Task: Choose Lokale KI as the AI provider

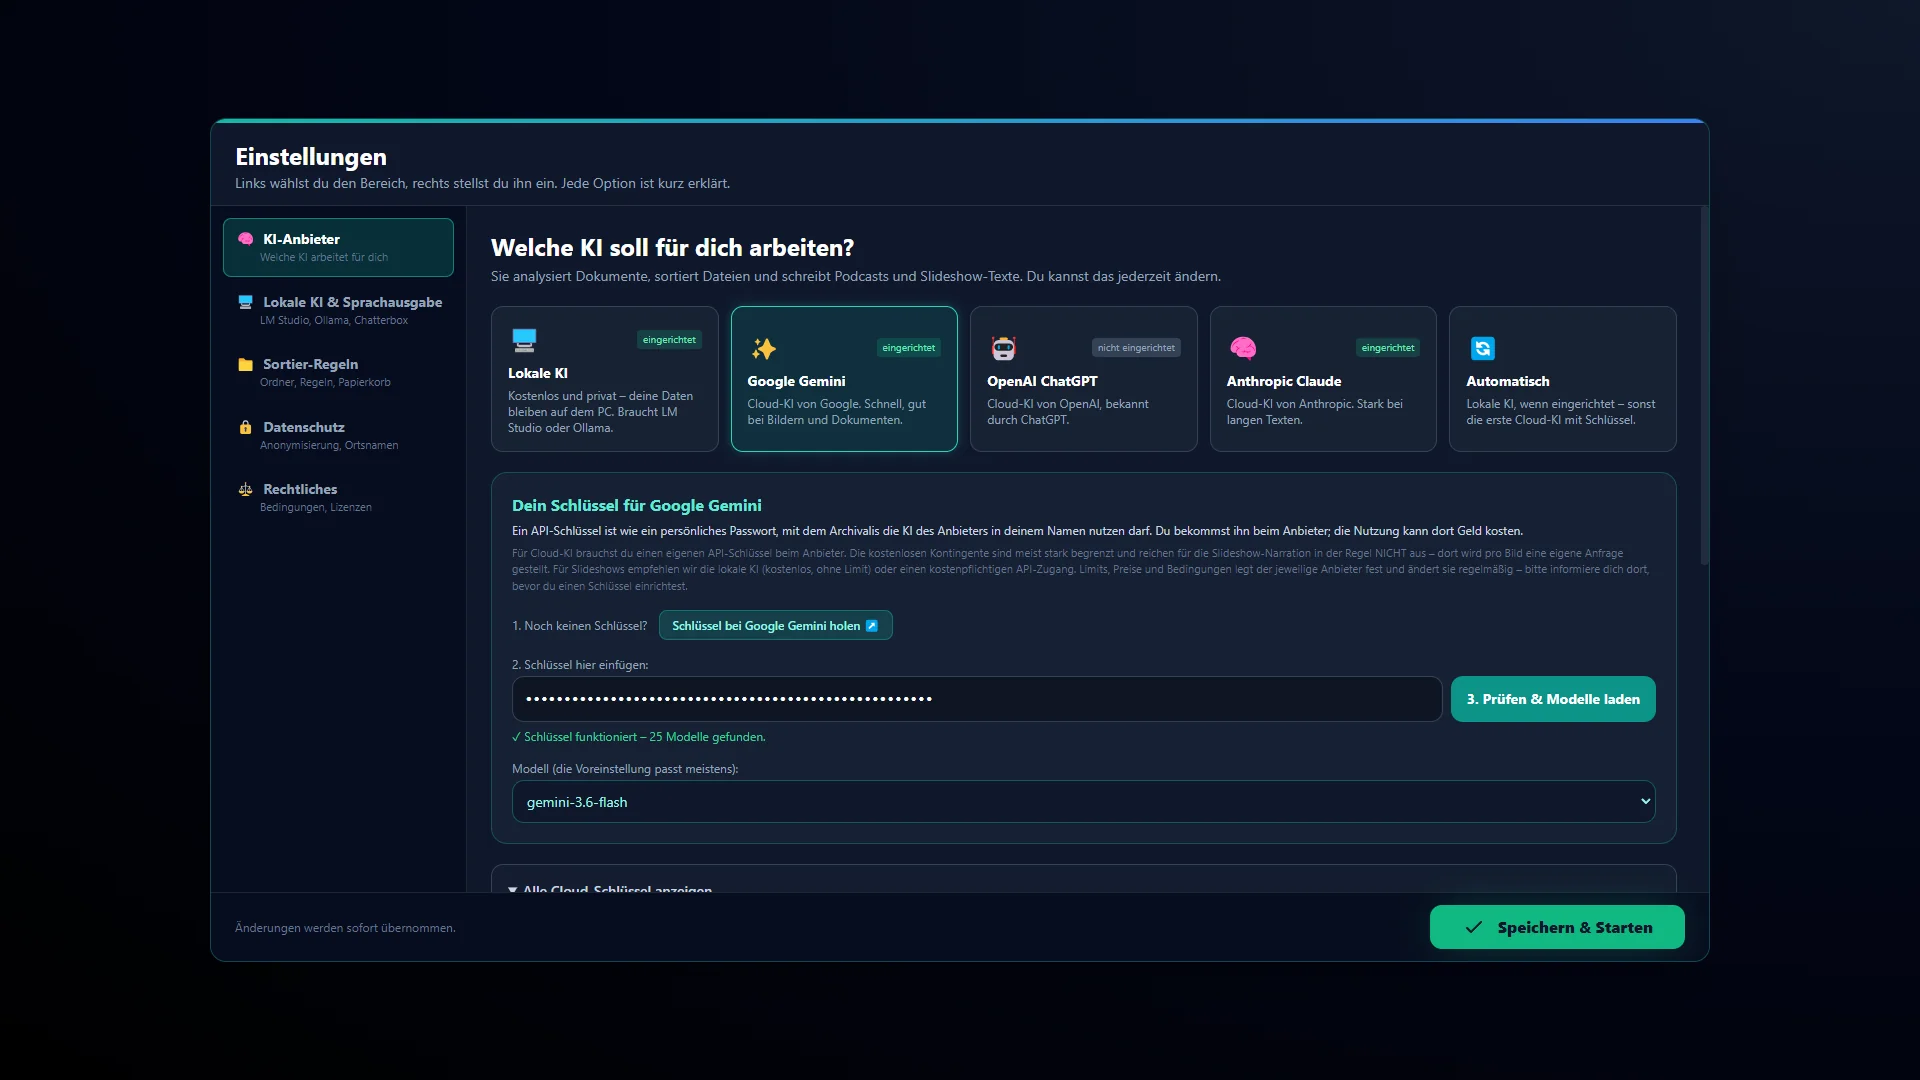Action: 605,379
